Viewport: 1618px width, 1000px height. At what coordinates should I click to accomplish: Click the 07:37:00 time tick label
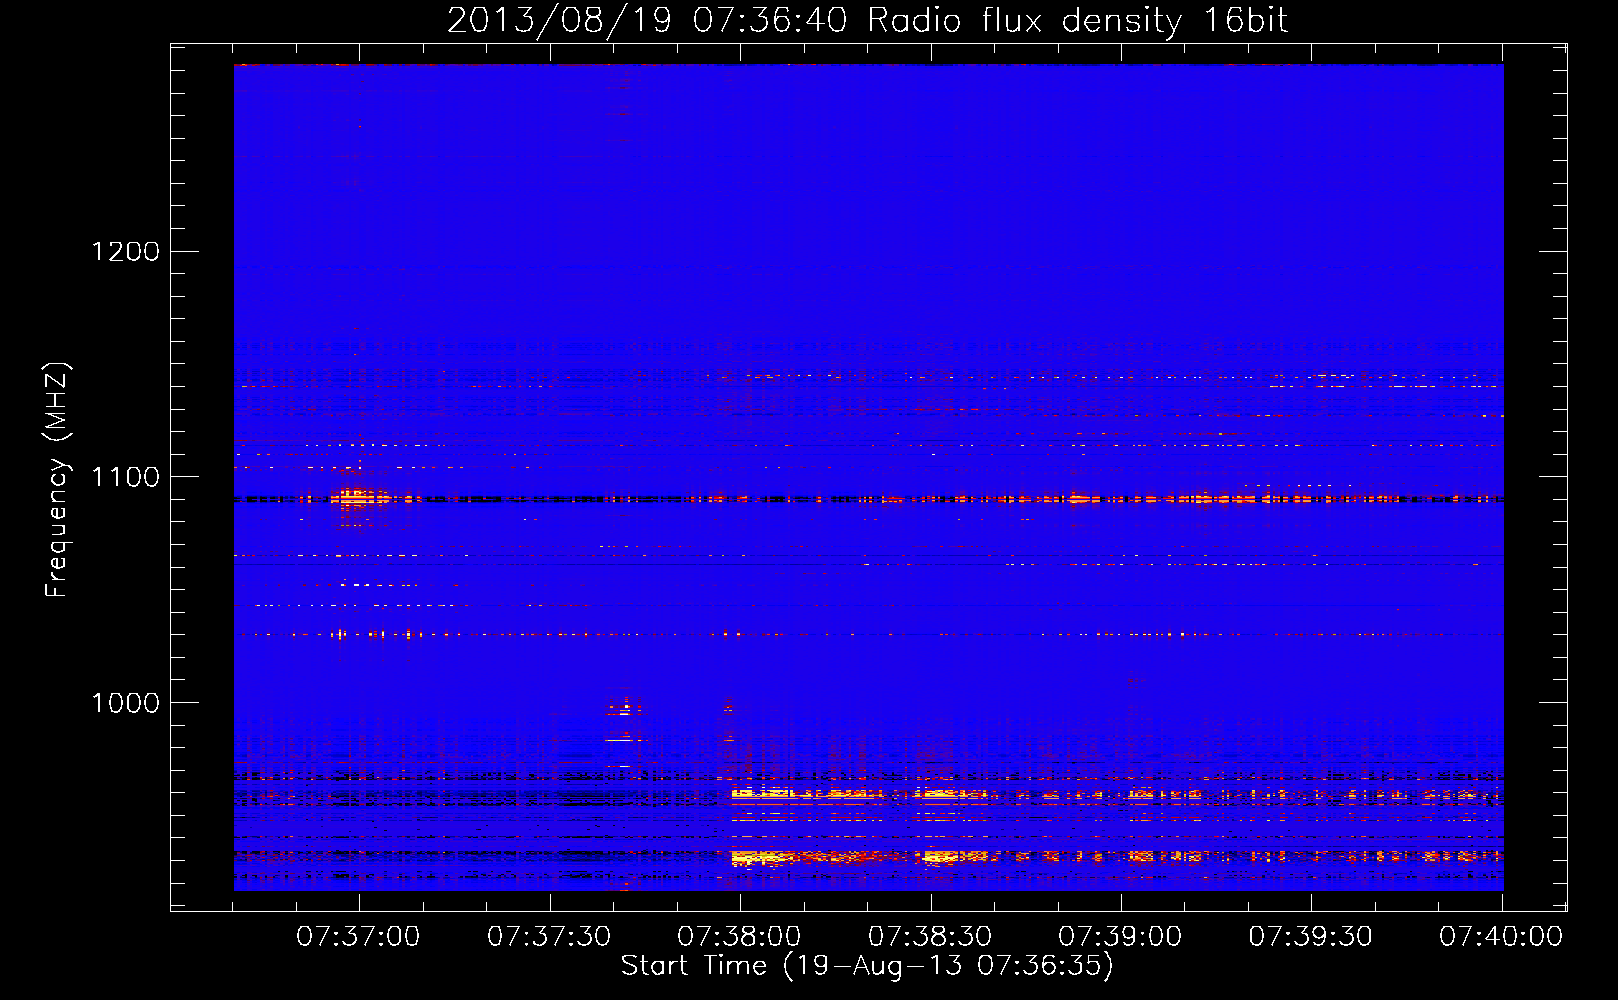[x=358, y=937]
